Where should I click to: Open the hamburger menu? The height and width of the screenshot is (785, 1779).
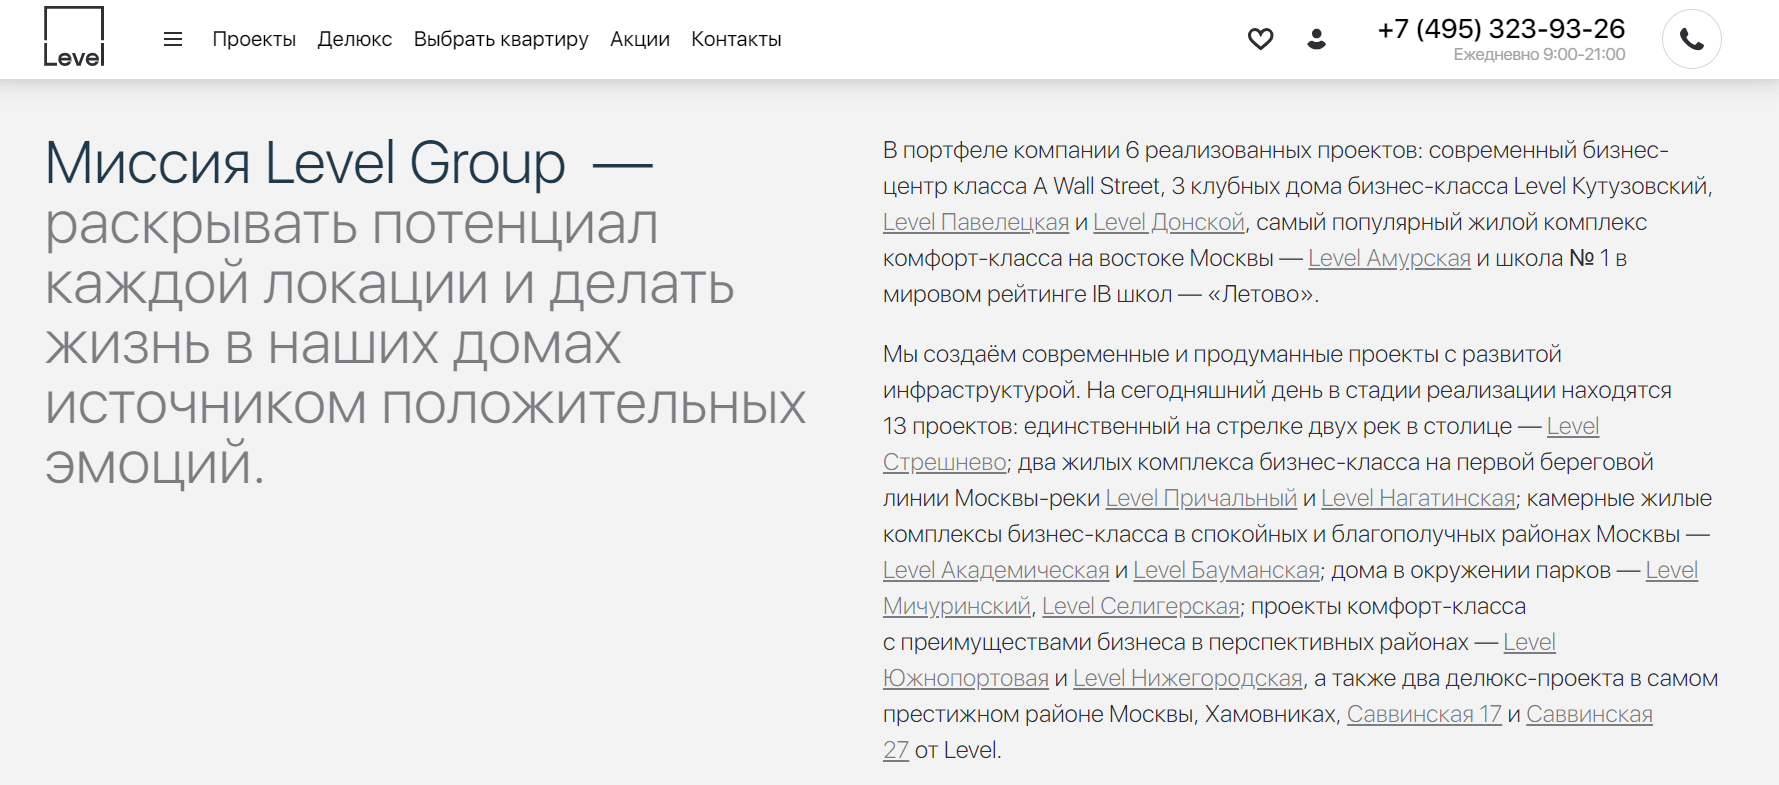tap(173, 39)
